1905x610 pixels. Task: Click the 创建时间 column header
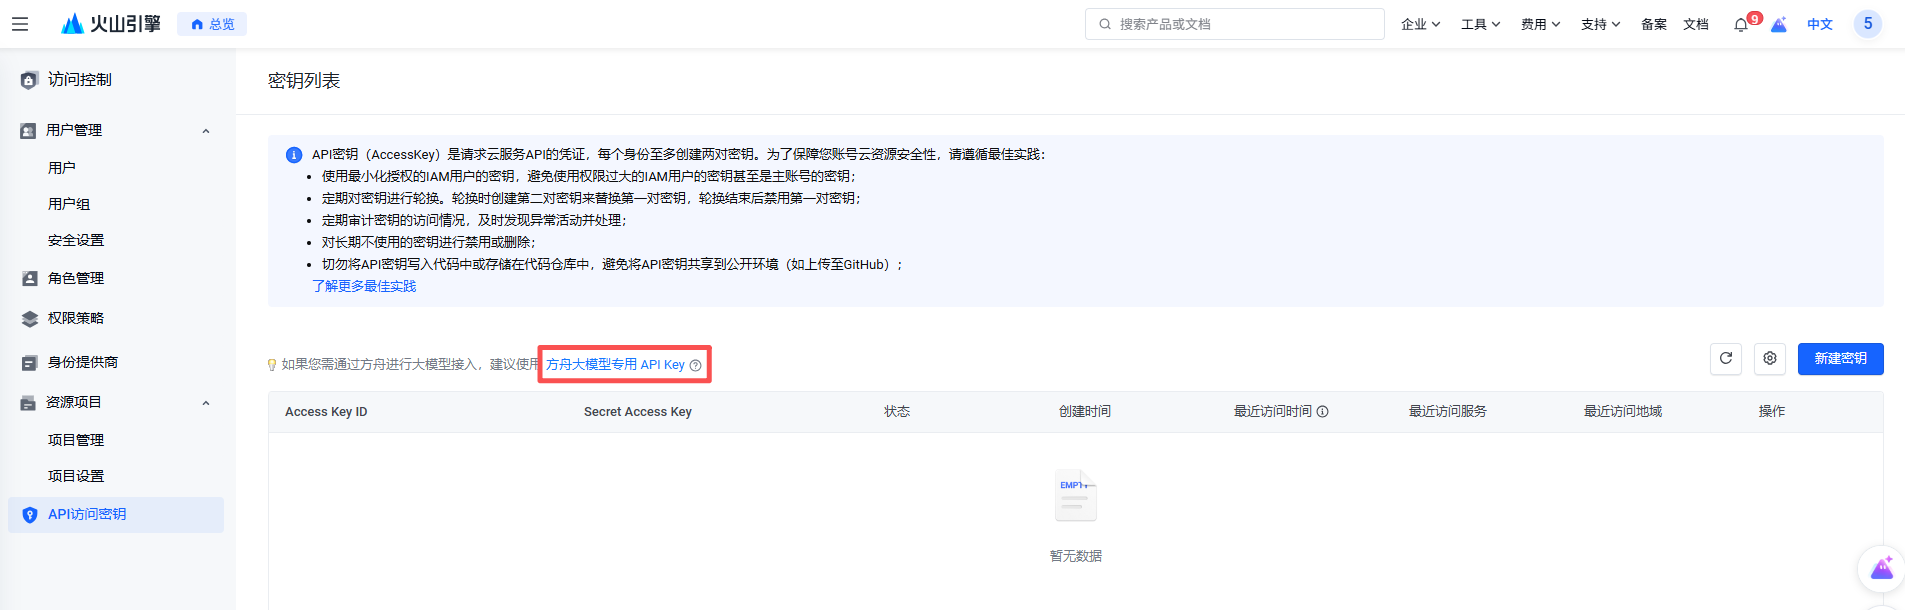point(1085,411)
